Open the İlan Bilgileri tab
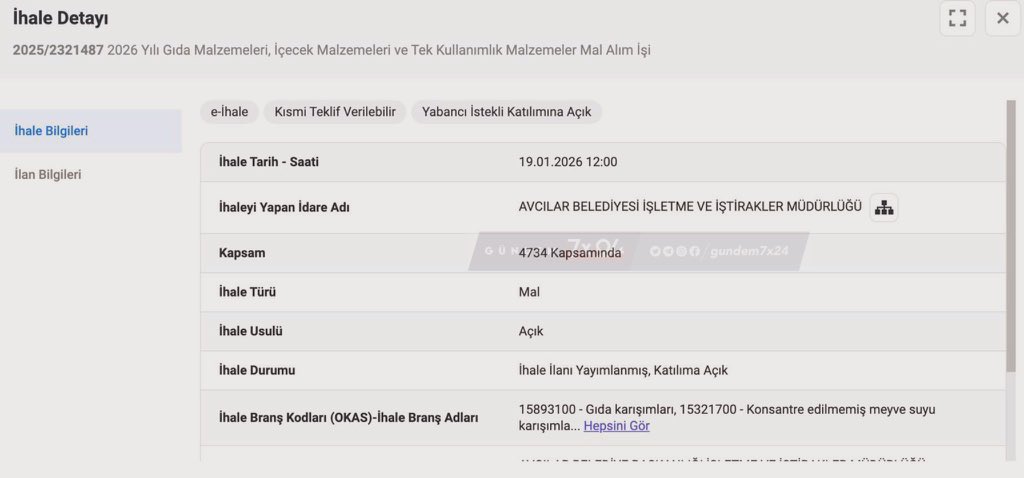 click(48, 174)
